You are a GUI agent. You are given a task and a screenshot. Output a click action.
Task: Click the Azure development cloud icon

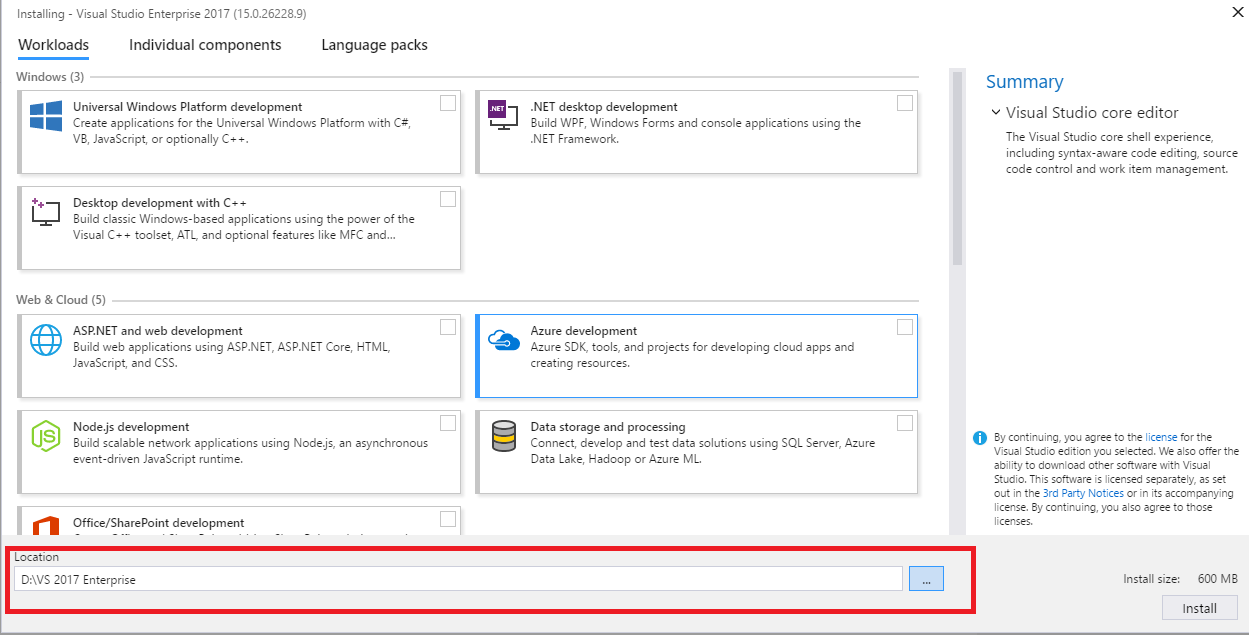click(x=502, y=340)
